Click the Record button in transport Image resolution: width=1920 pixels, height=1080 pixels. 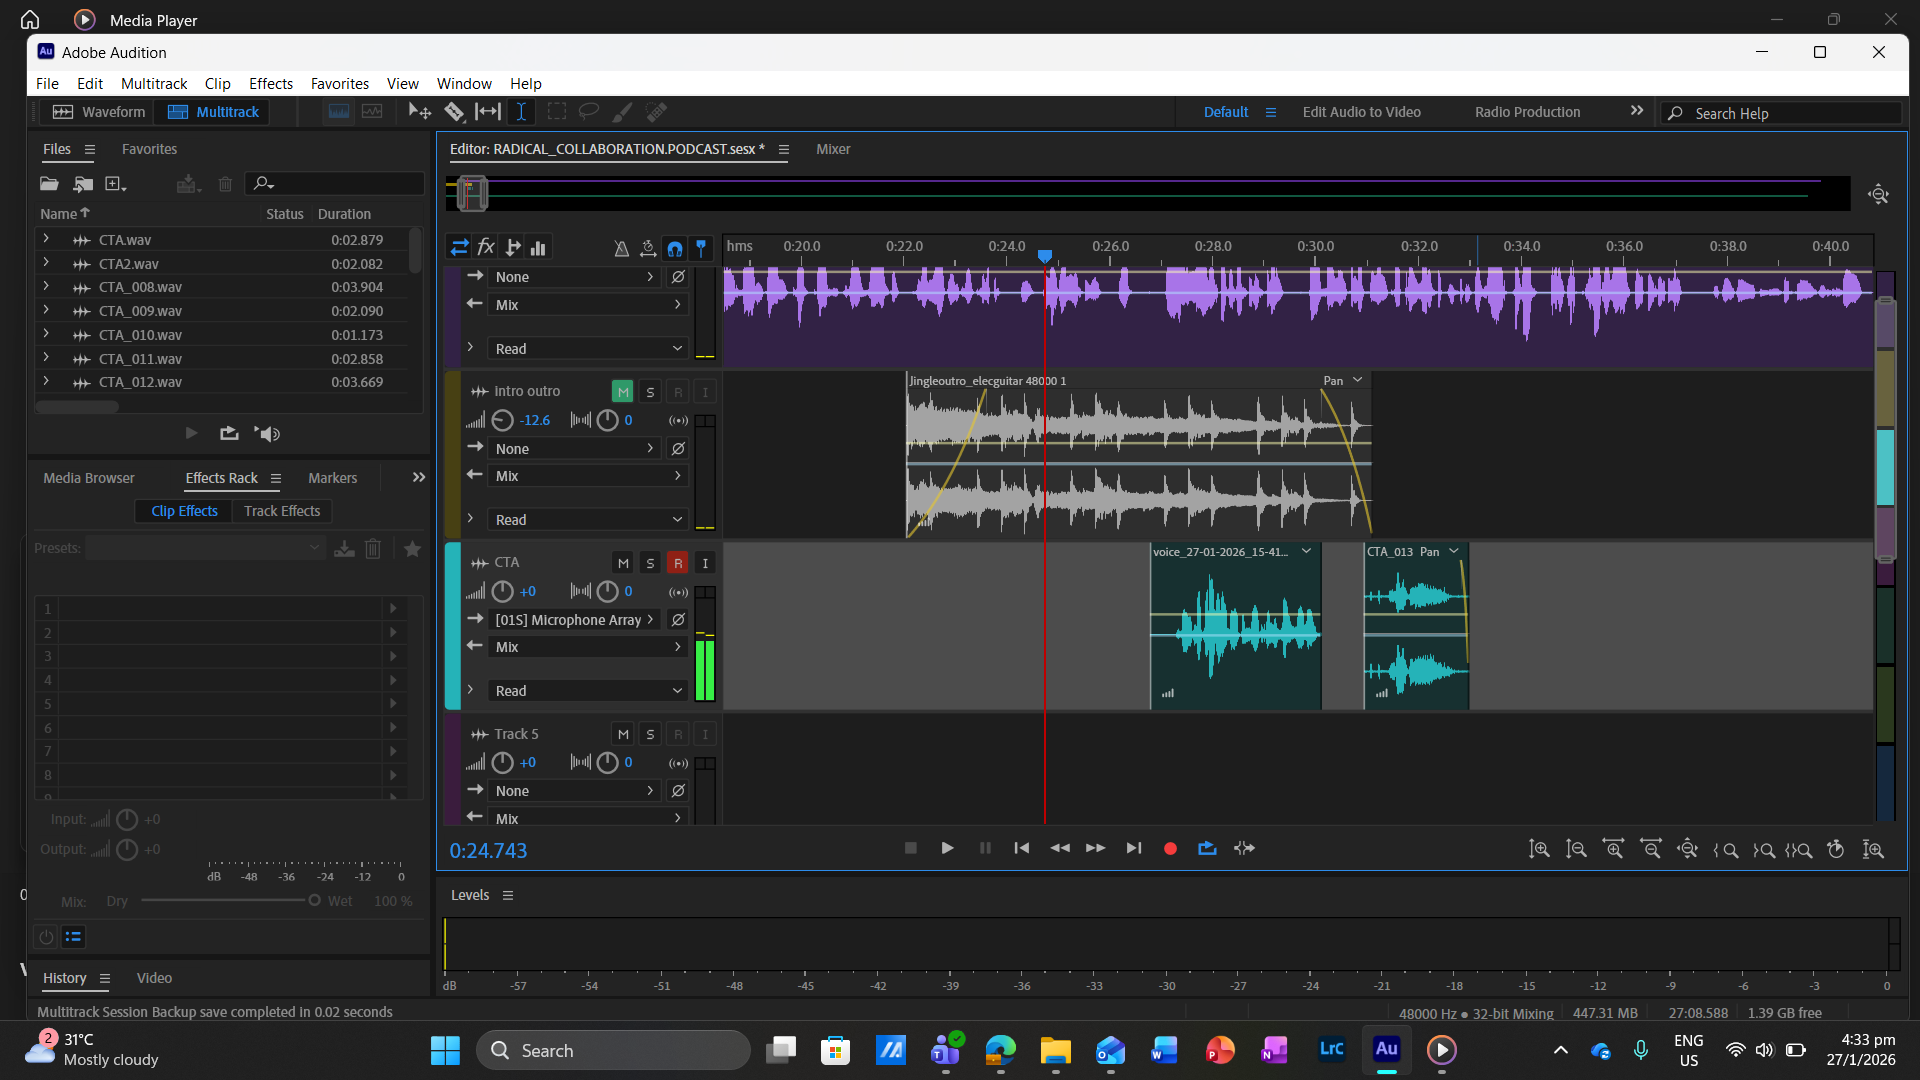click(1170, 848)
